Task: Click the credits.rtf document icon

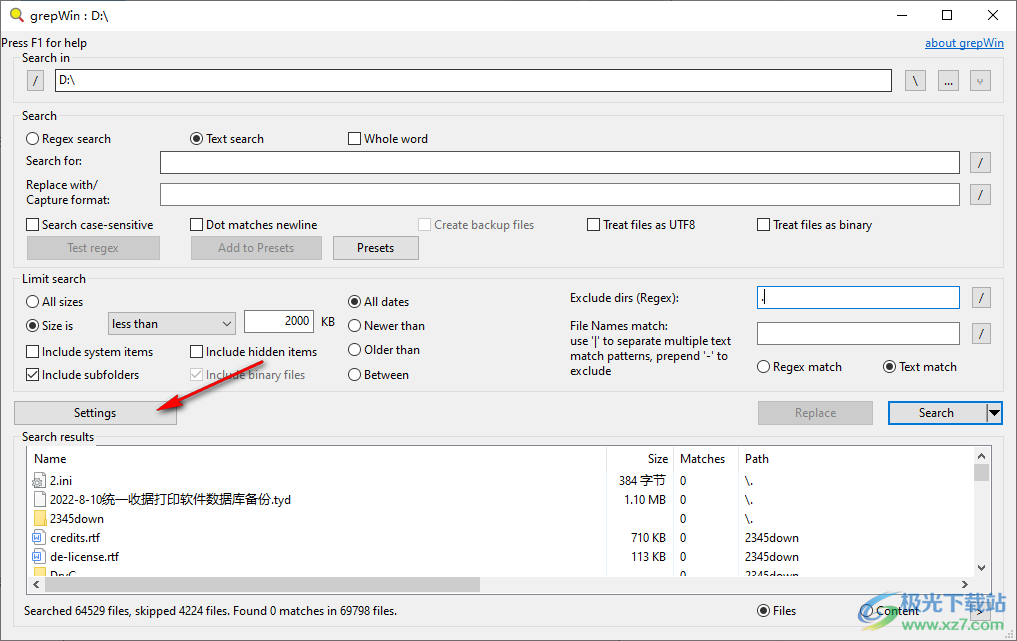Action: [39, 537]
